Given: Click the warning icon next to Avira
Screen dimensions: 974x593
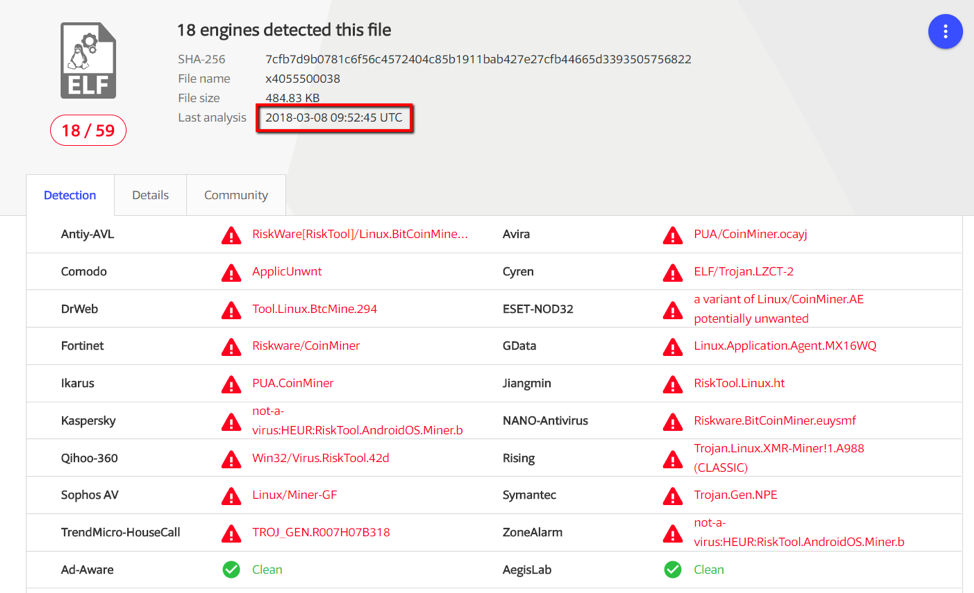Looking at the screenshot, I should [673, 235].
